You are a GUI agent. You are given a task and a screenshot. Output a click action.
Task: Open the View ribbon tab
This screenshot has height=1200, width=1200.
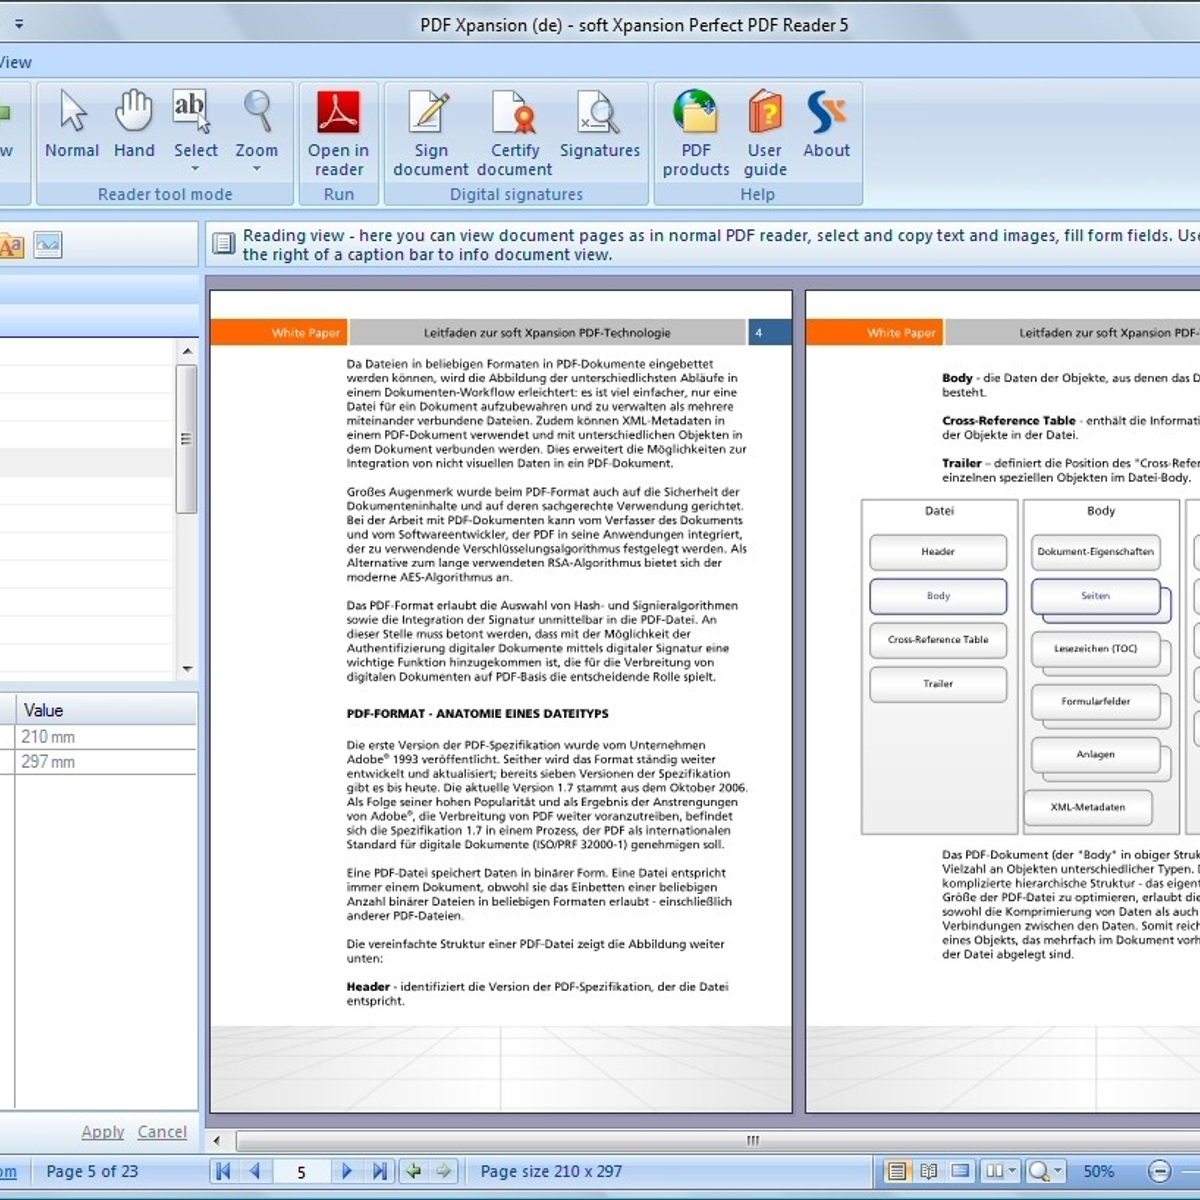(14, 62)
